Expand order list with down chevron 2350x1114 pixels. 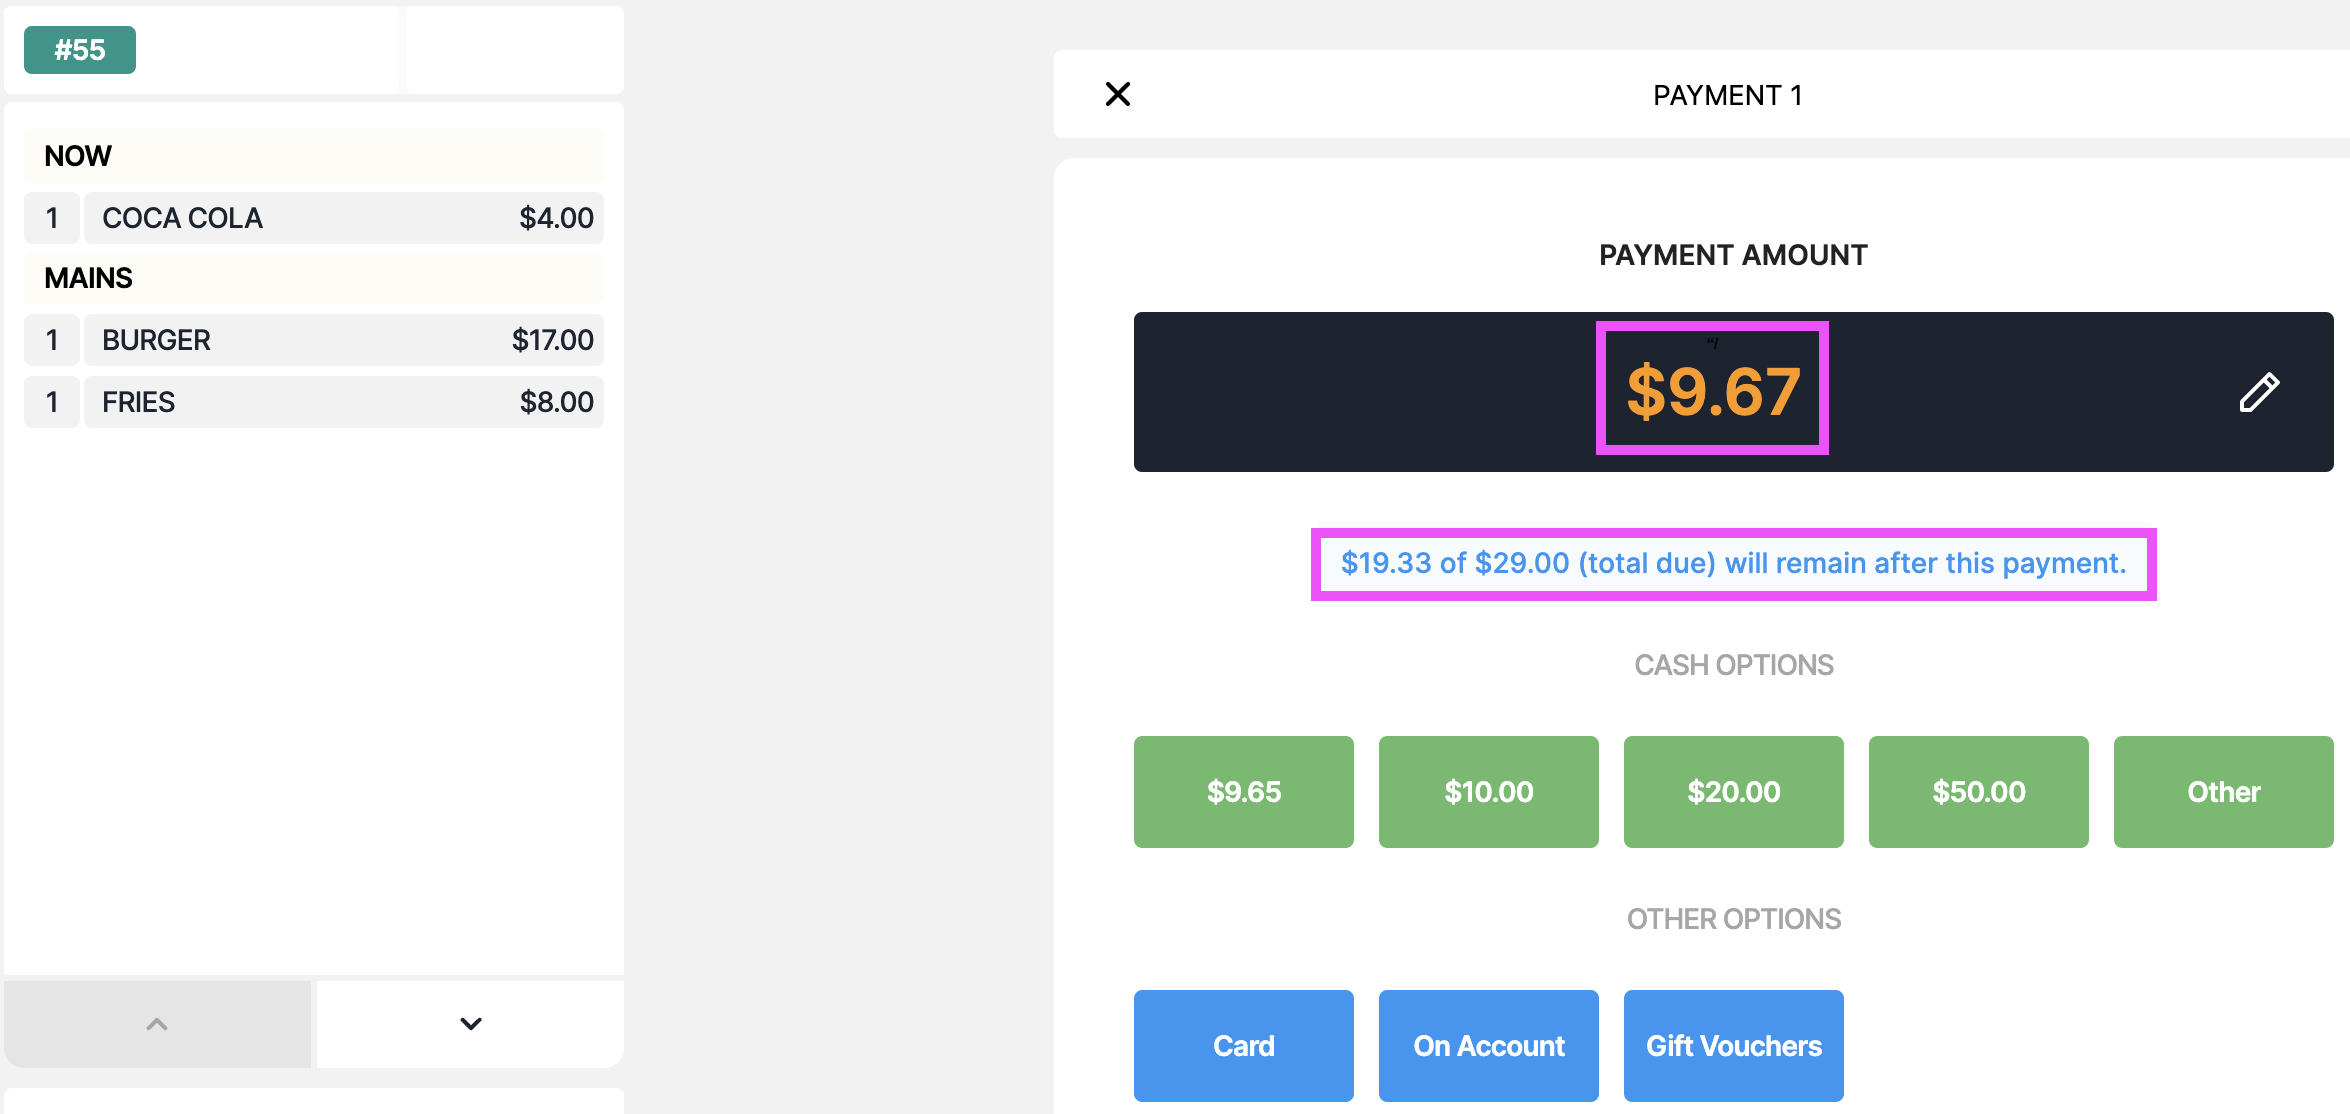point(471,1024)
